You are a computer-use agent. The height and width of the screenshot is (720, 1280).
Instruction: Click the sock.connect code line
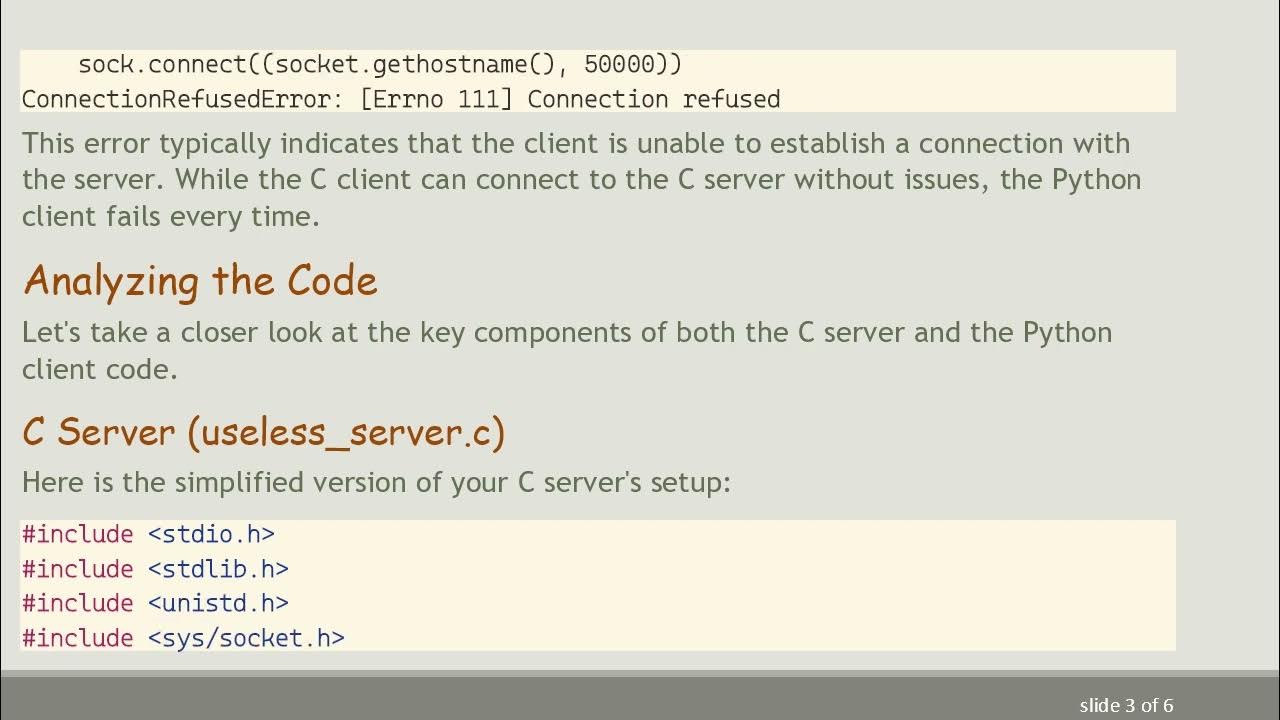(379, 65)
